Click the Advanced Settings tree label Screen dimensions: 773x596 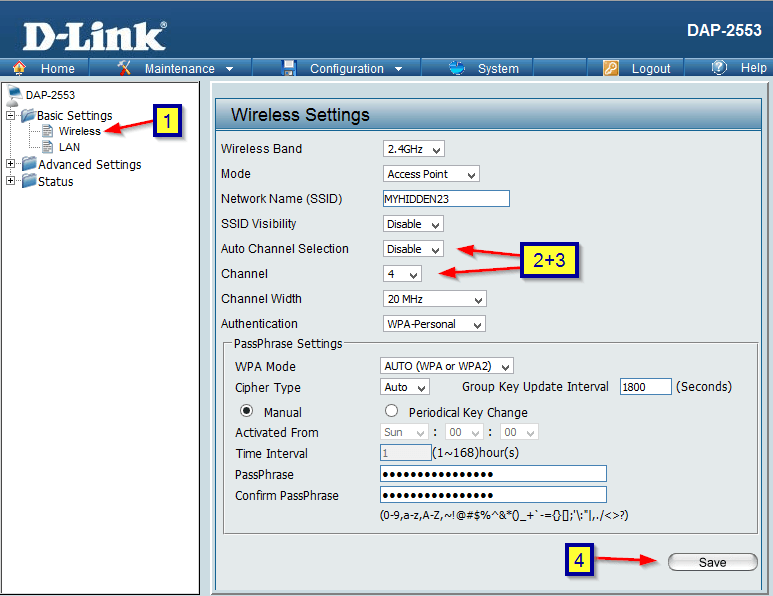point(90,164)
